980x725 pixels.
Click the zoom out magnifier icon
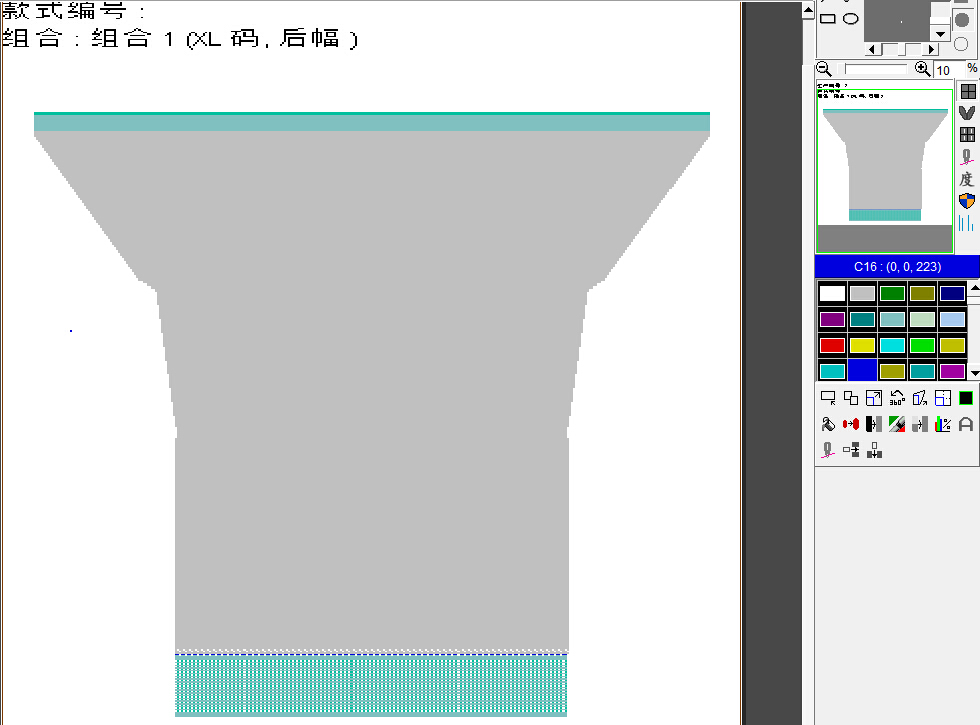coord(824,69)
